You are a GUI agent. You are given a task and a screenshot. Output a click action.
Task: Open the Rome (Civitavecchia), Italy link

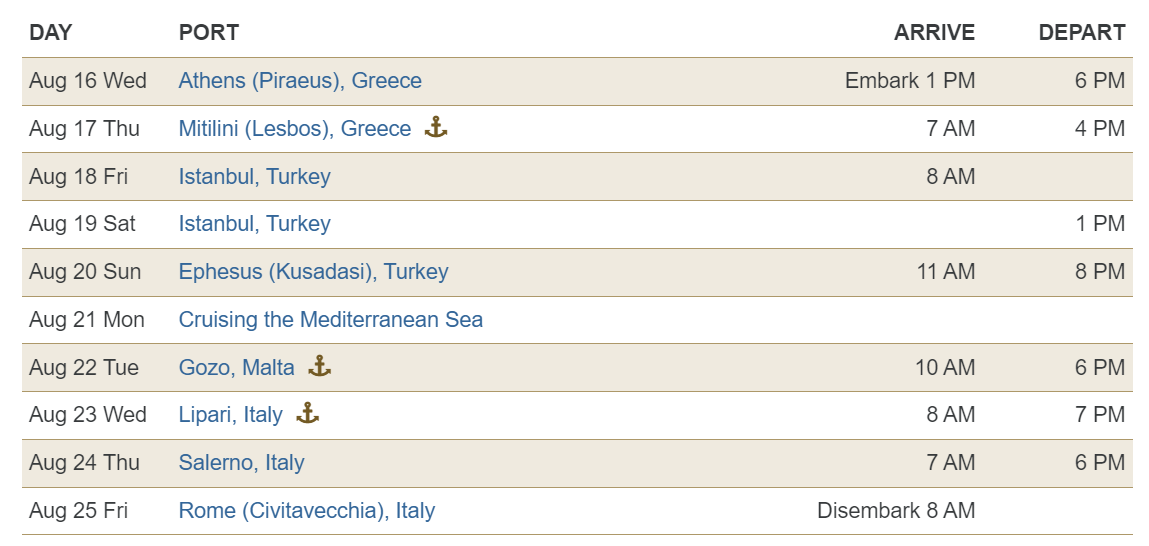click(x=306, y=510)
